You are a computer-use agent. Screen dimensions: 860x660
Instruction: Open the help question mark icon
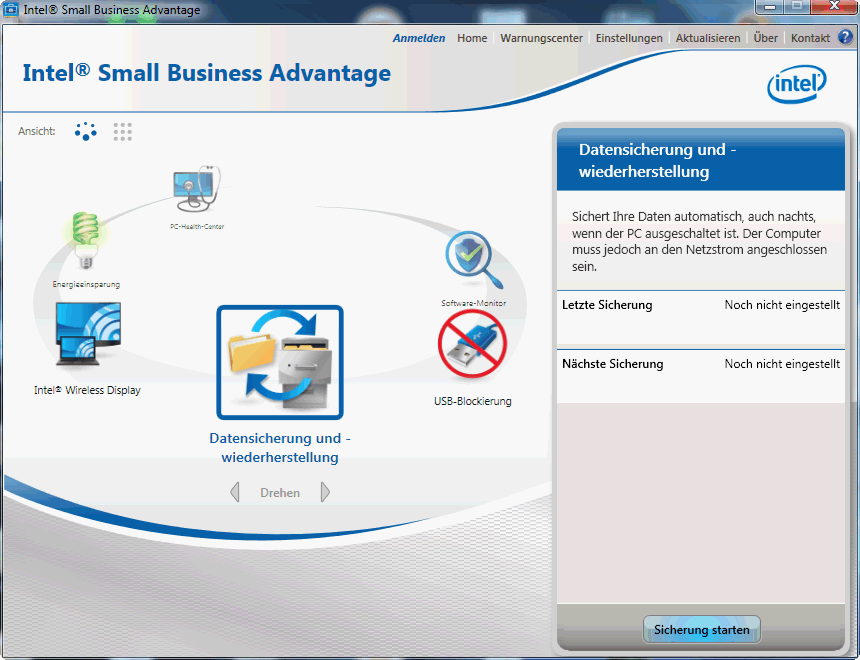tap(845, 37)
